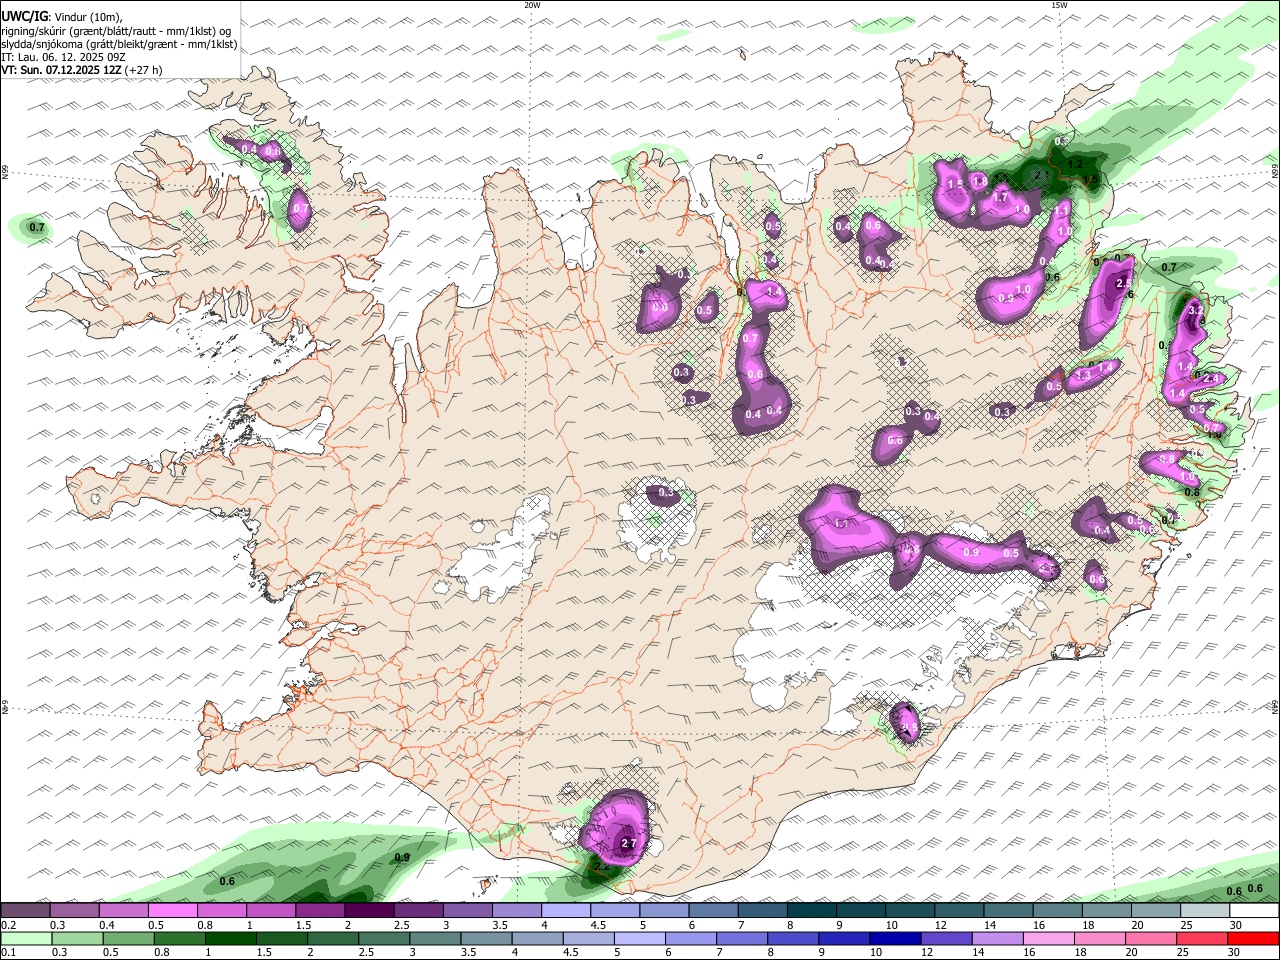Click the '64N' latitude label on right edge
The height and width of the screenshot is (960, 1280).
tap(1275, 707)
